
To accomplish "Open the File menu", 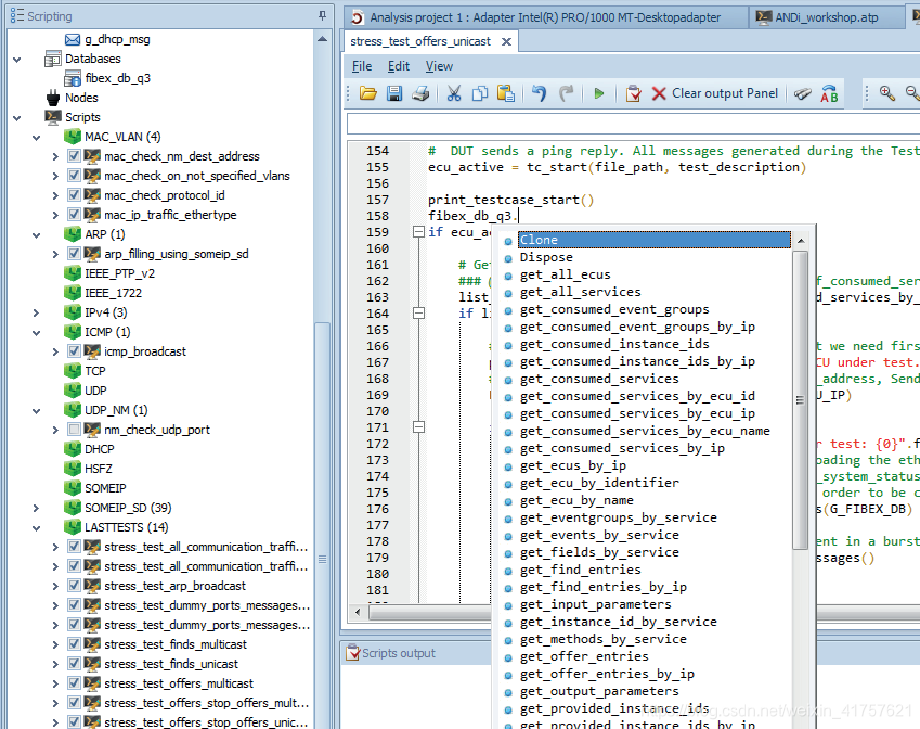I will [362, 66].
